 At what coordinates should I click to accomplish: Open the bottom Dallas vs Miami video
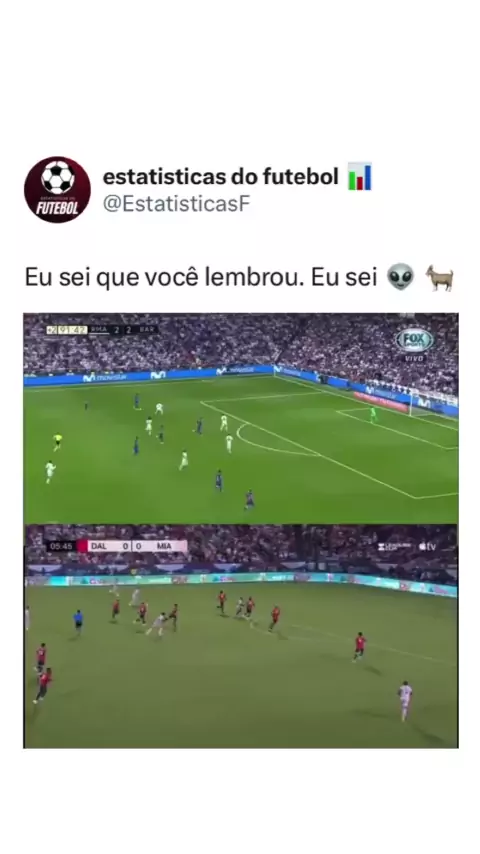[240, 636]
